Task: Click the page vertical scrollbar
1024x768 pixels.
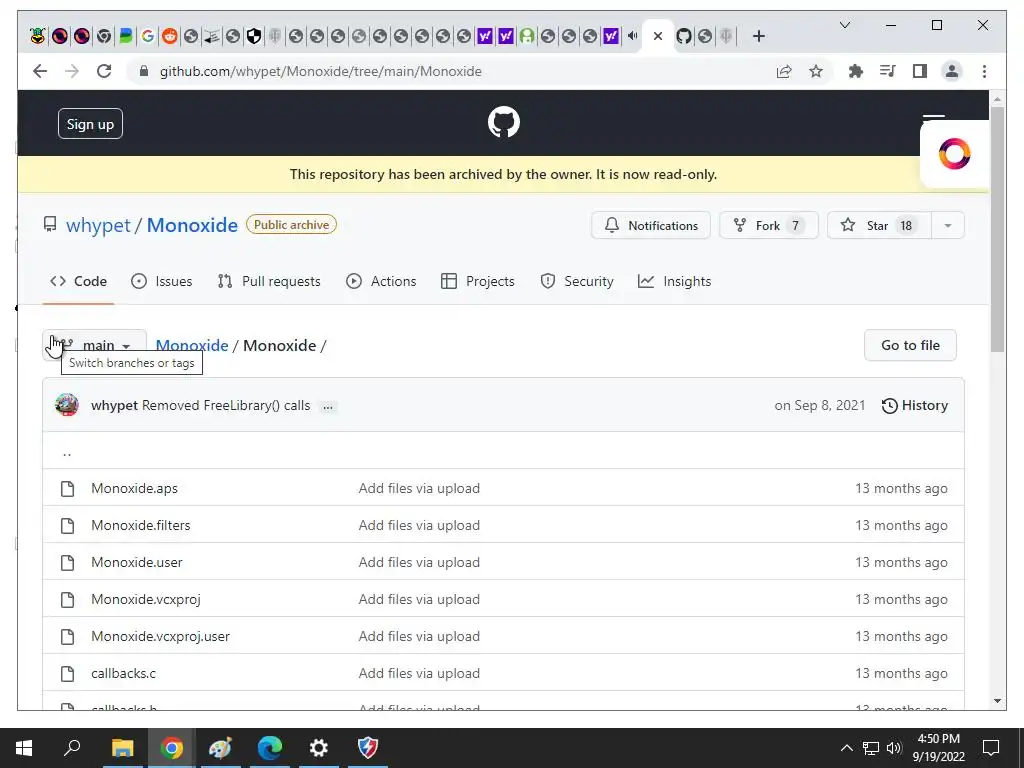Action: click(997, 229)
